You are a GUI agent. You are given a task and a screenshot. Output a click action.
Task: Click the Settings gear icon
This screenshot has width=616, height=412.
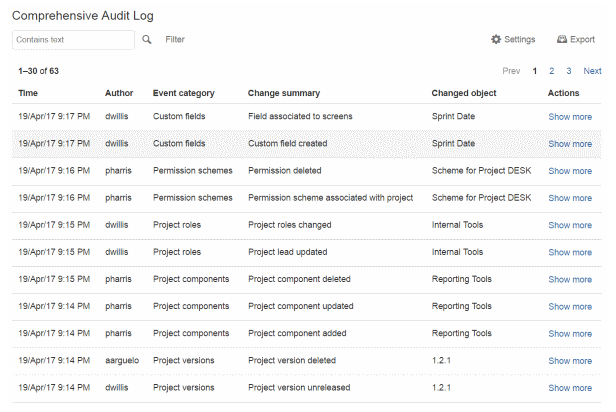(x=496, y=40)
